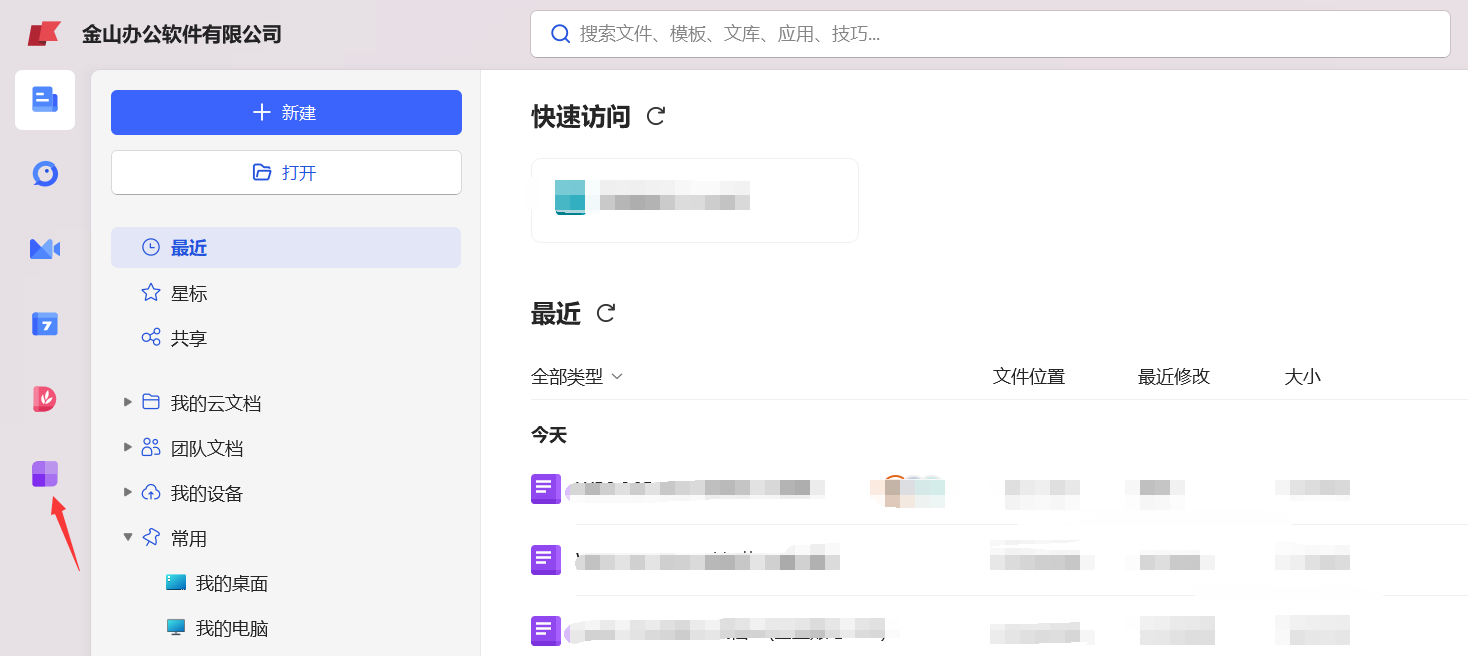
Task: Open the purple squares app icon
Action: [x=45, y=474]
